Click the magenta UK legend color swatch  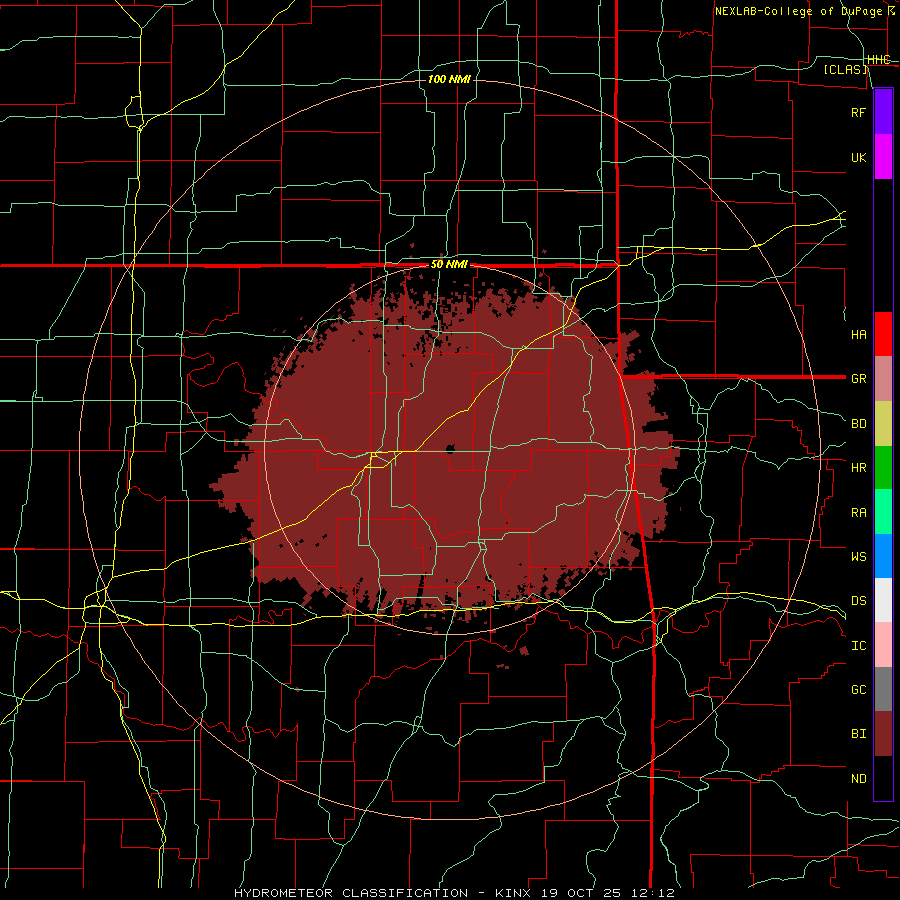tap(883, 157)
